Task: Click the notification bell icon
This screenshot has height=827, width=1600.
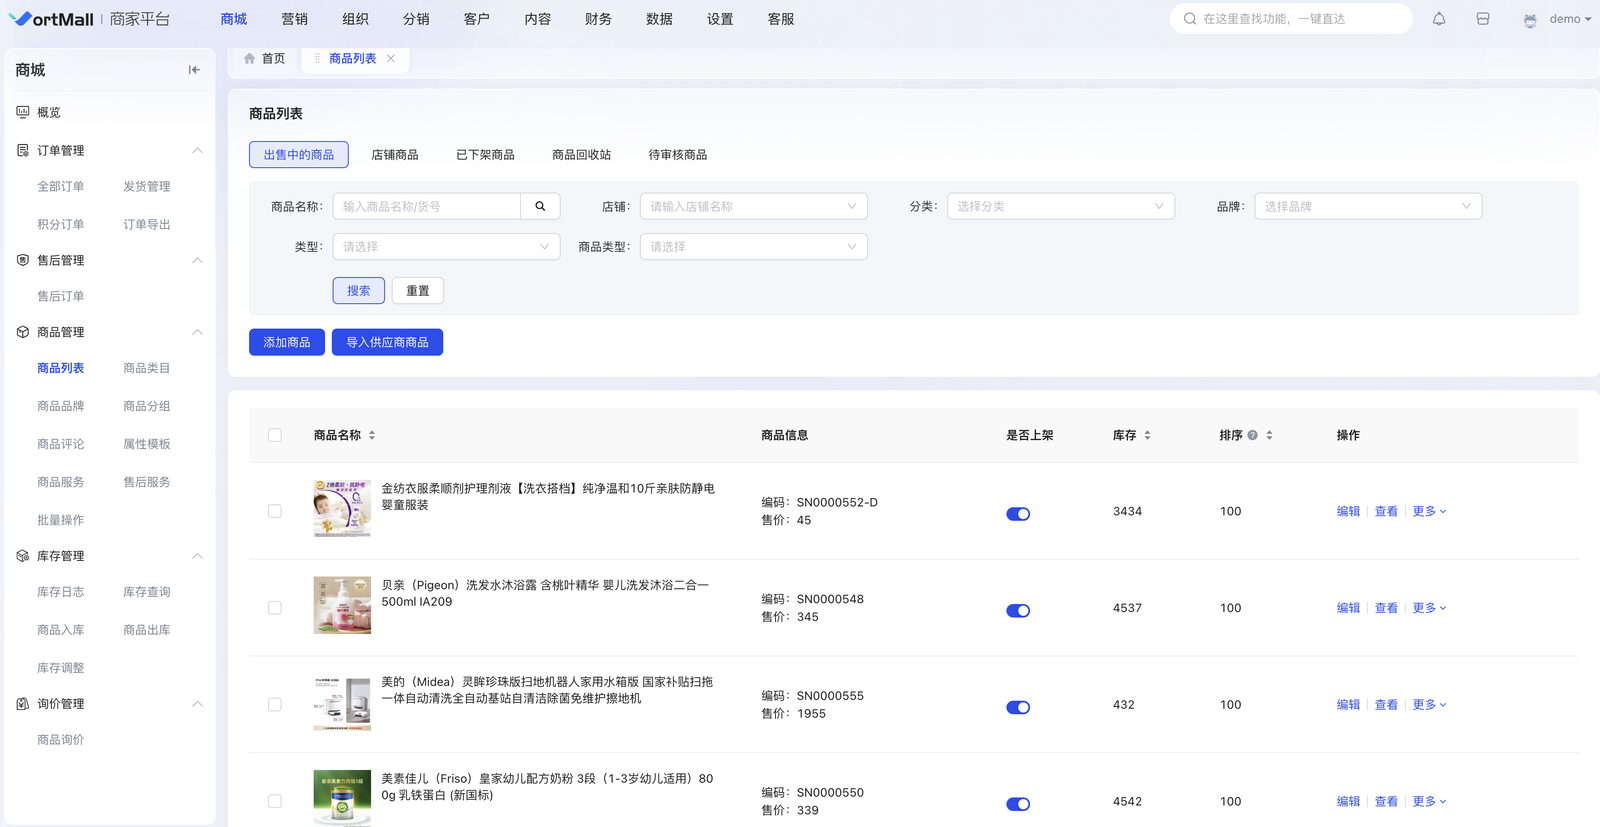Action: click(1439, 19)
